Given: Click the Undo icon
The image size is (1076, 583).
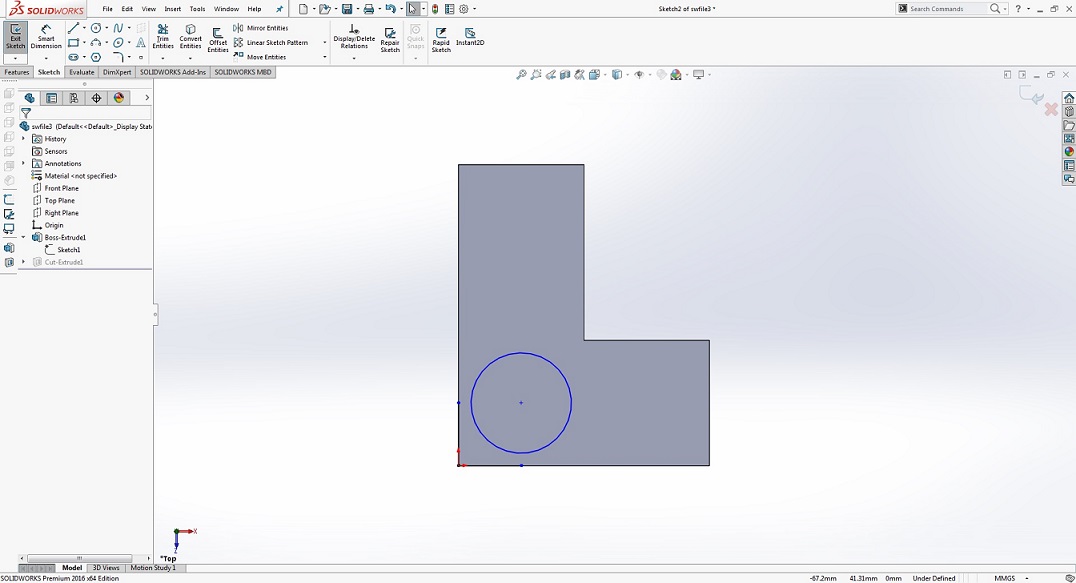Looking at the screenshot, I should click(x=390, y=9).
